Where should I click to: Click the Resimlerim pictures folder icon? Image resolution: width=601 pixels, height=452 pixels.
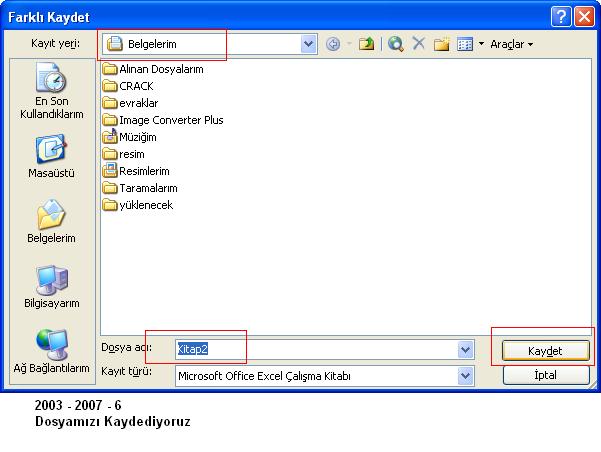tap(110, 171)
